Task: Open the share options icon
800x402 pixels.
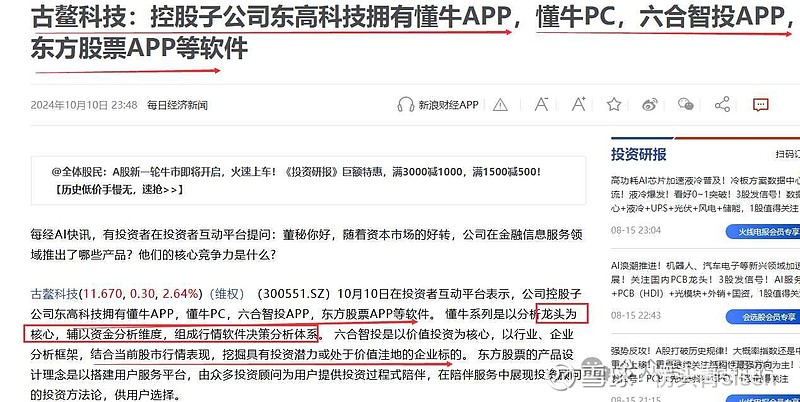Action: (x=722, y=105)
